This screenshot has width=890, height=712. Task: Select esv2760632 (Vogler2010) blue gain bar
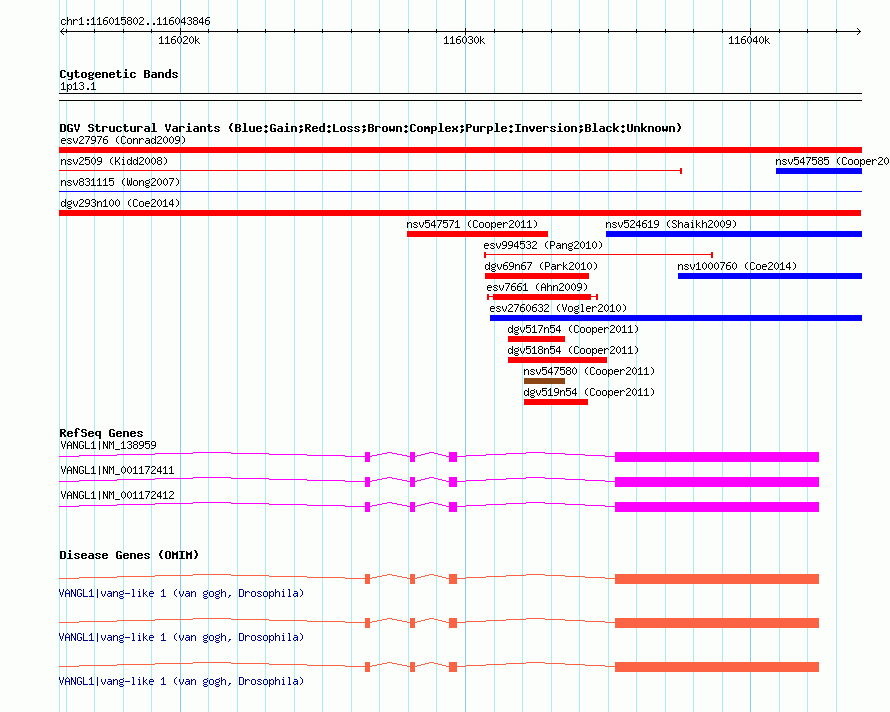[676, 318]
